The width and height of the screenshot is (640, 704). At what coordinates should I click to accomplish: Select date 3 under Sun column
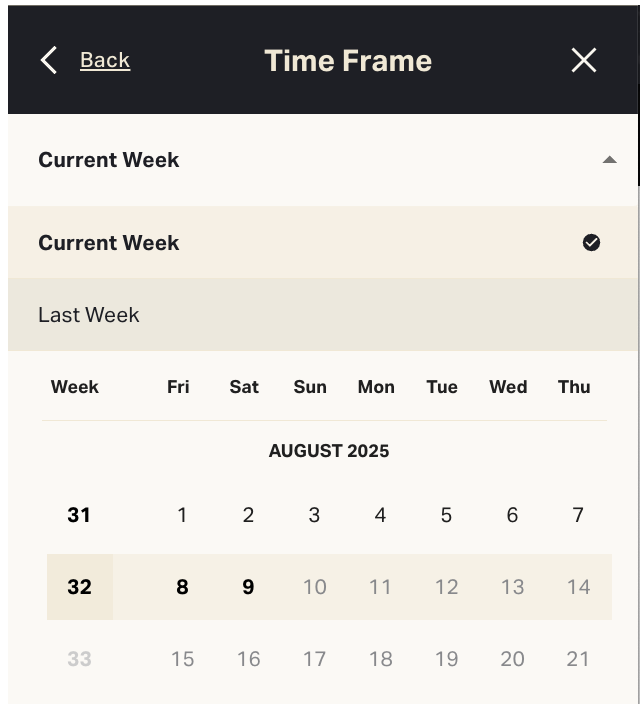pos(314,515)
